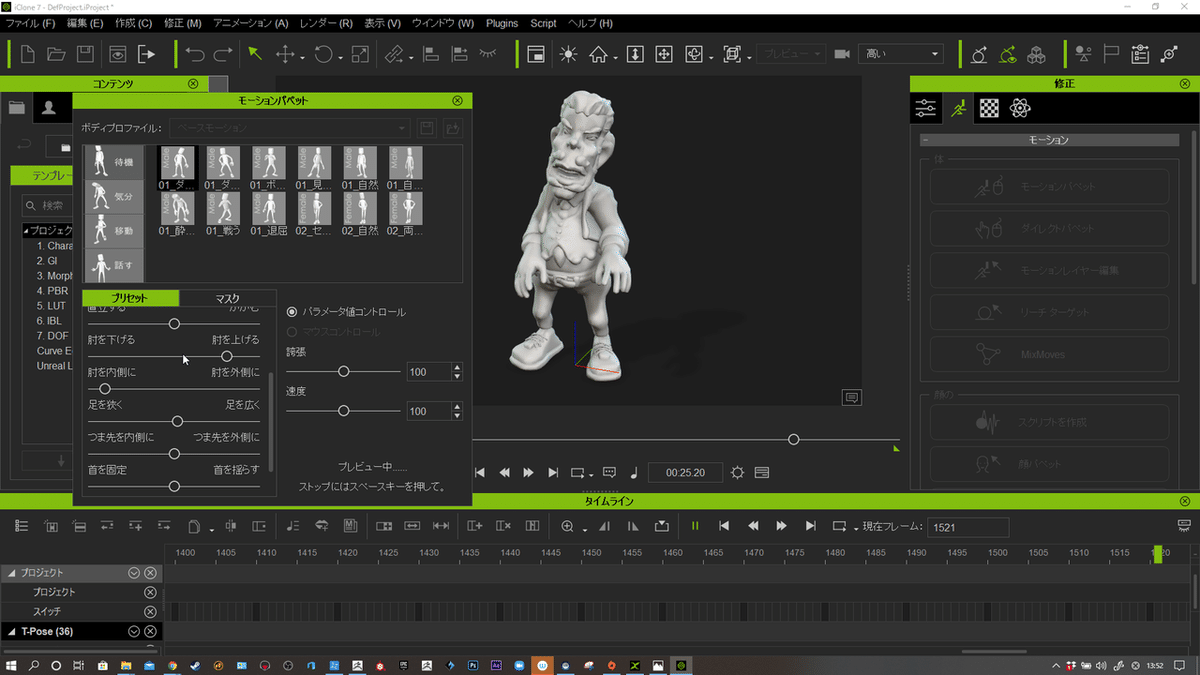The image size is (1200, 675).
Task: Click the collapse square before the モーション header
Action: (x=925, y=140)
